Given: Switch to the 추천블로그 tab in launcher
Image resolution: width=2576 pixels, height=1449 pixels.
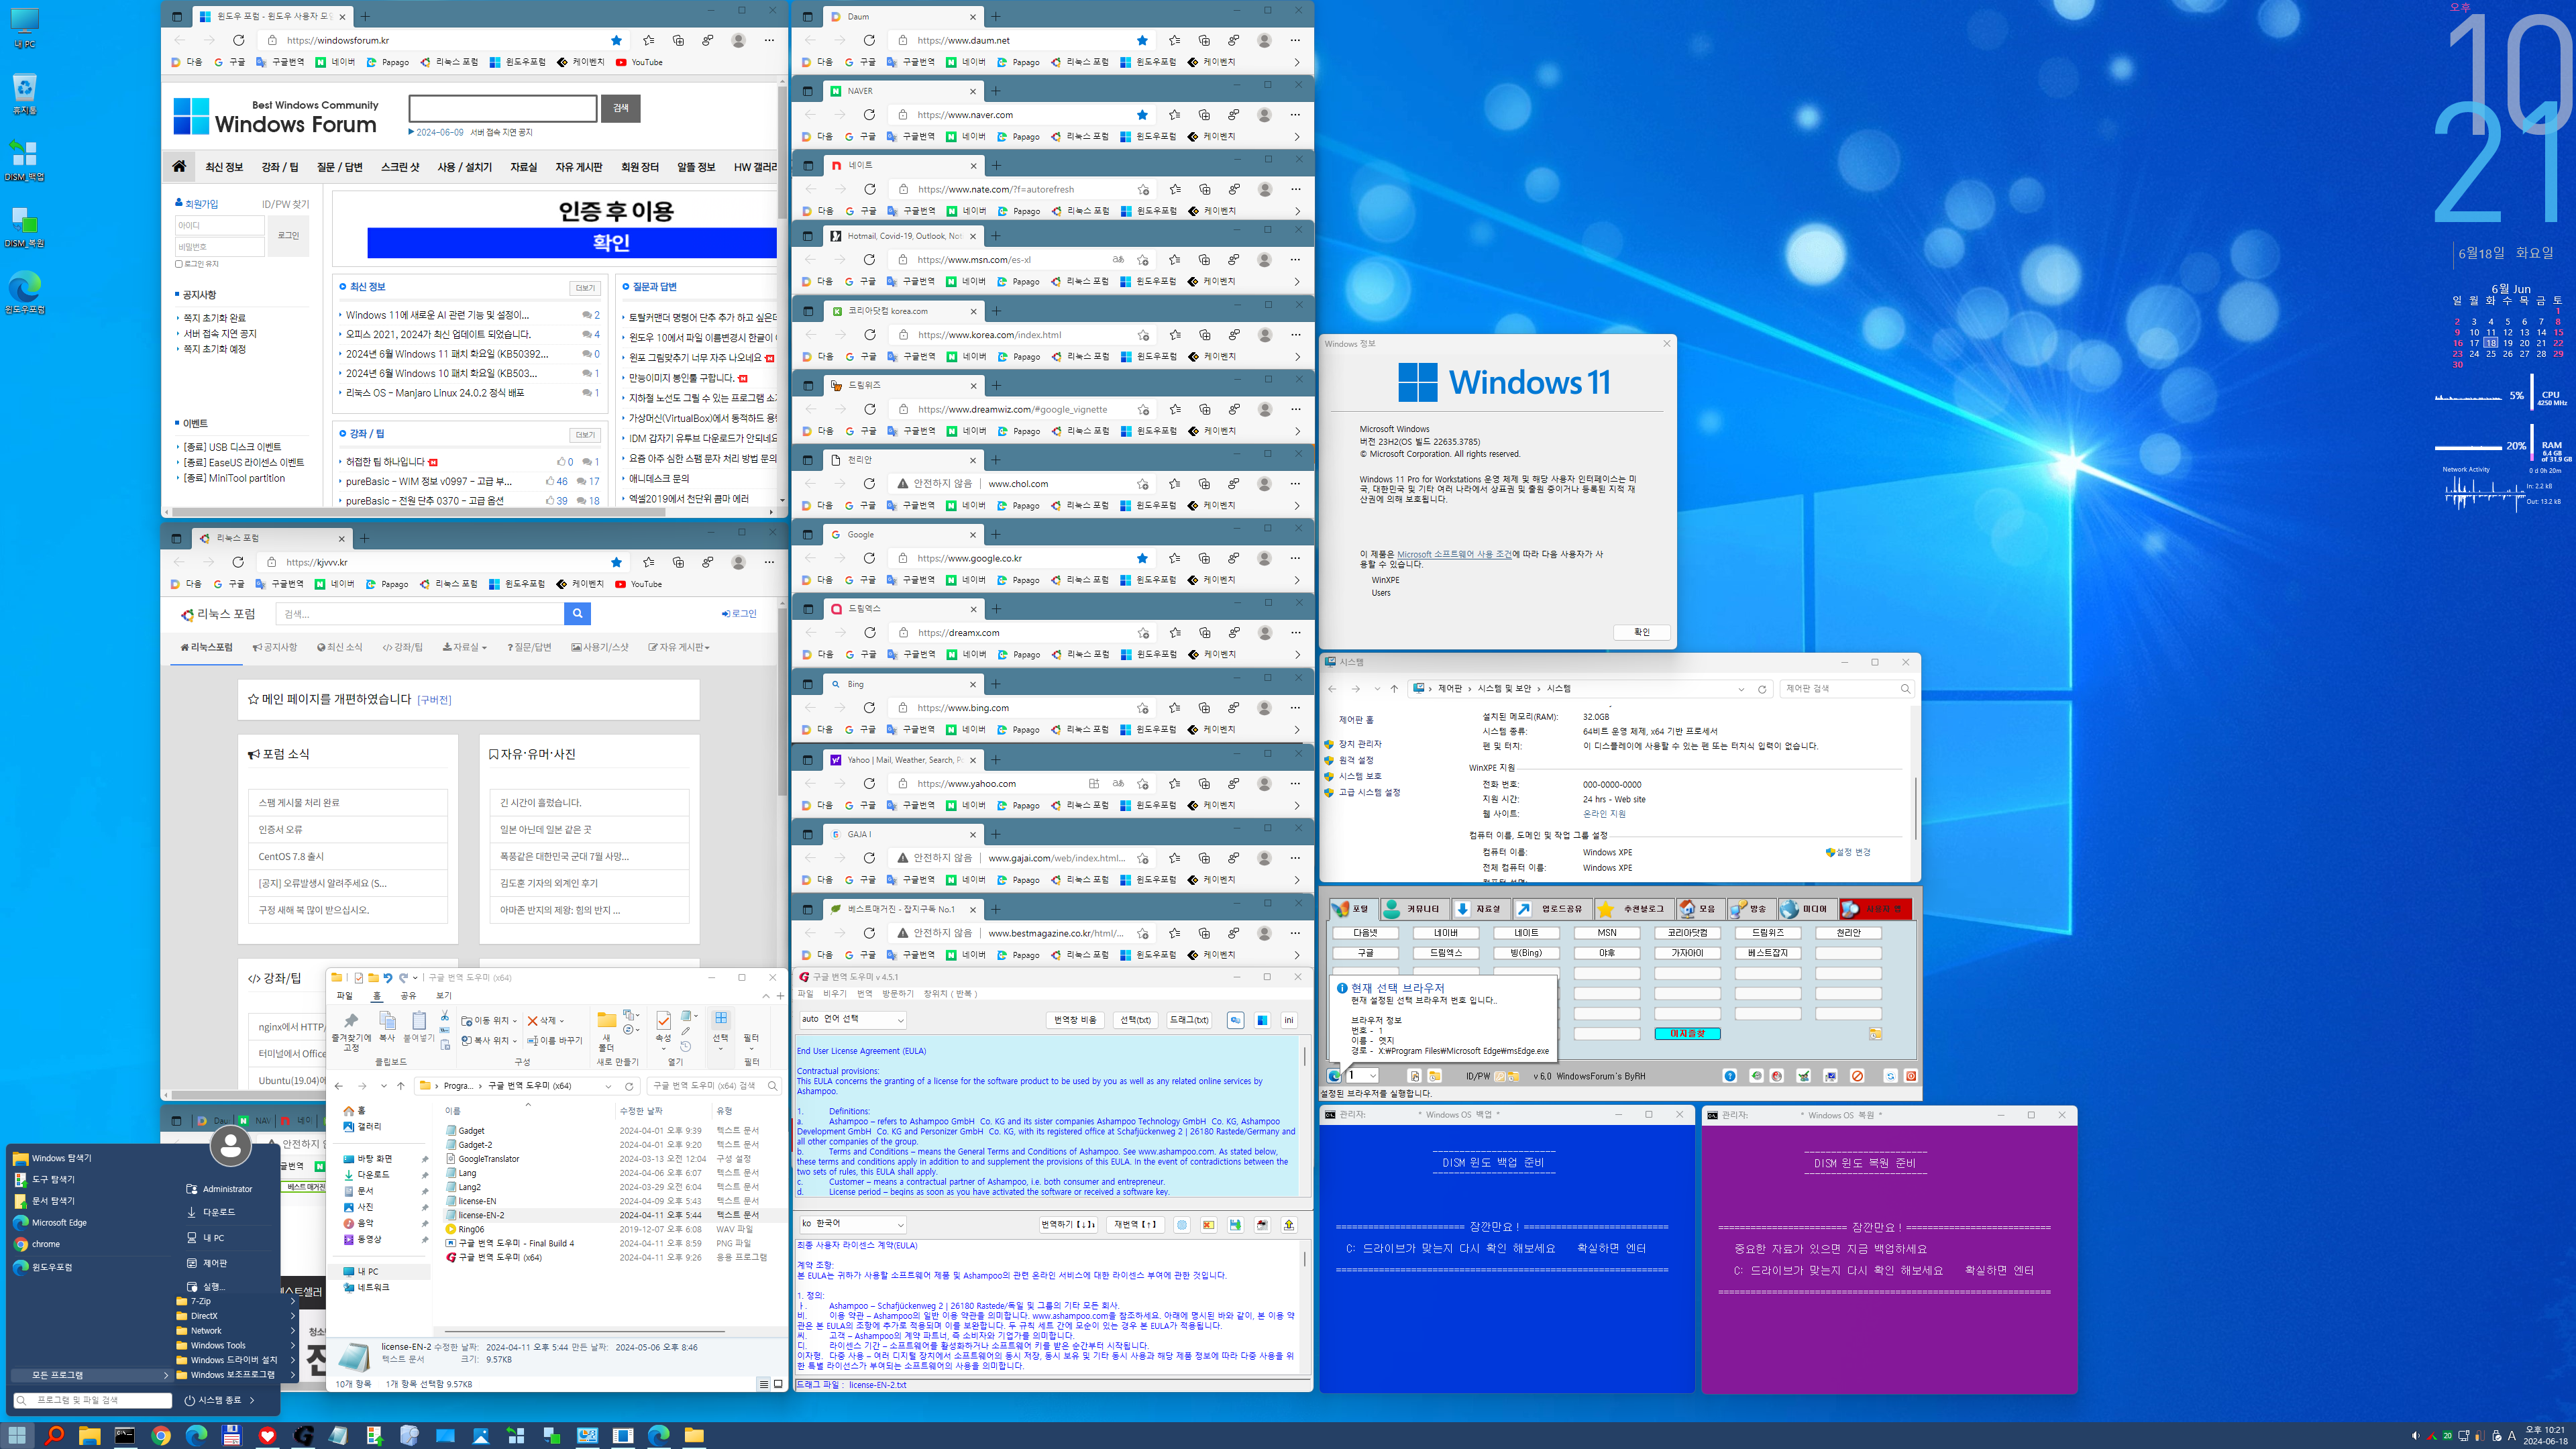Looking at the screenshot, I should click(x=1633, y=909).
